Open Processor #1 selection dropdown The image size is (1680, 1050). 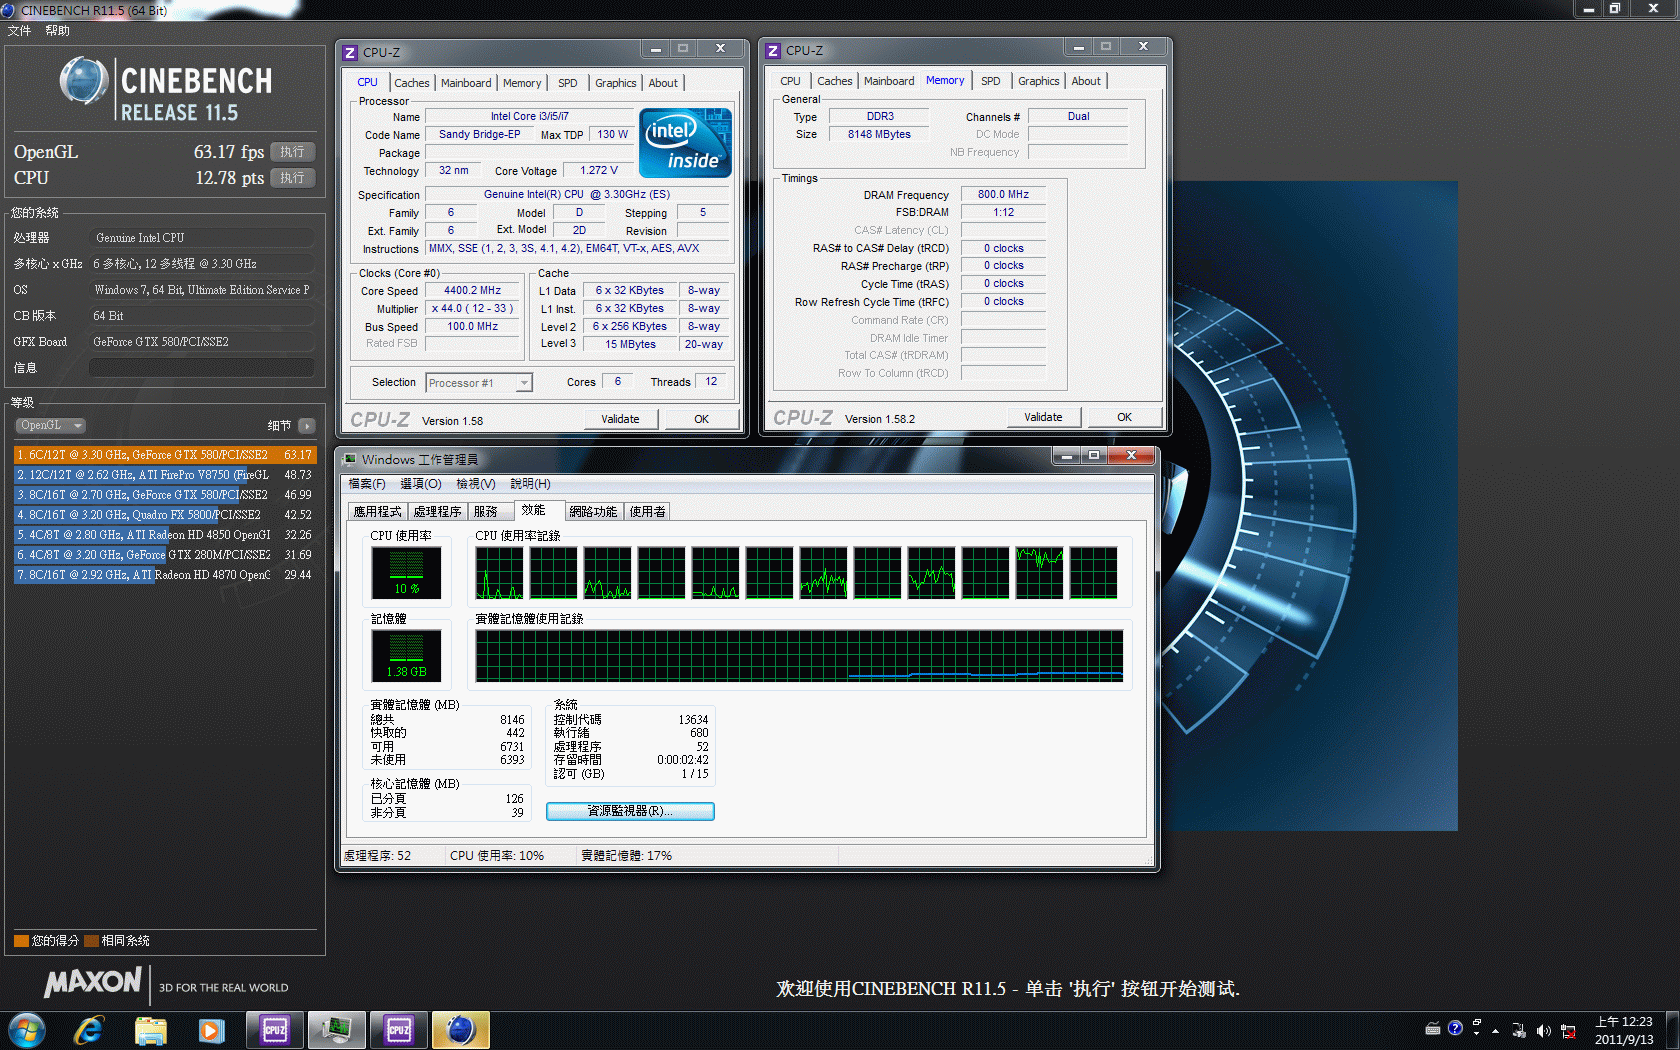coord(479,383)
